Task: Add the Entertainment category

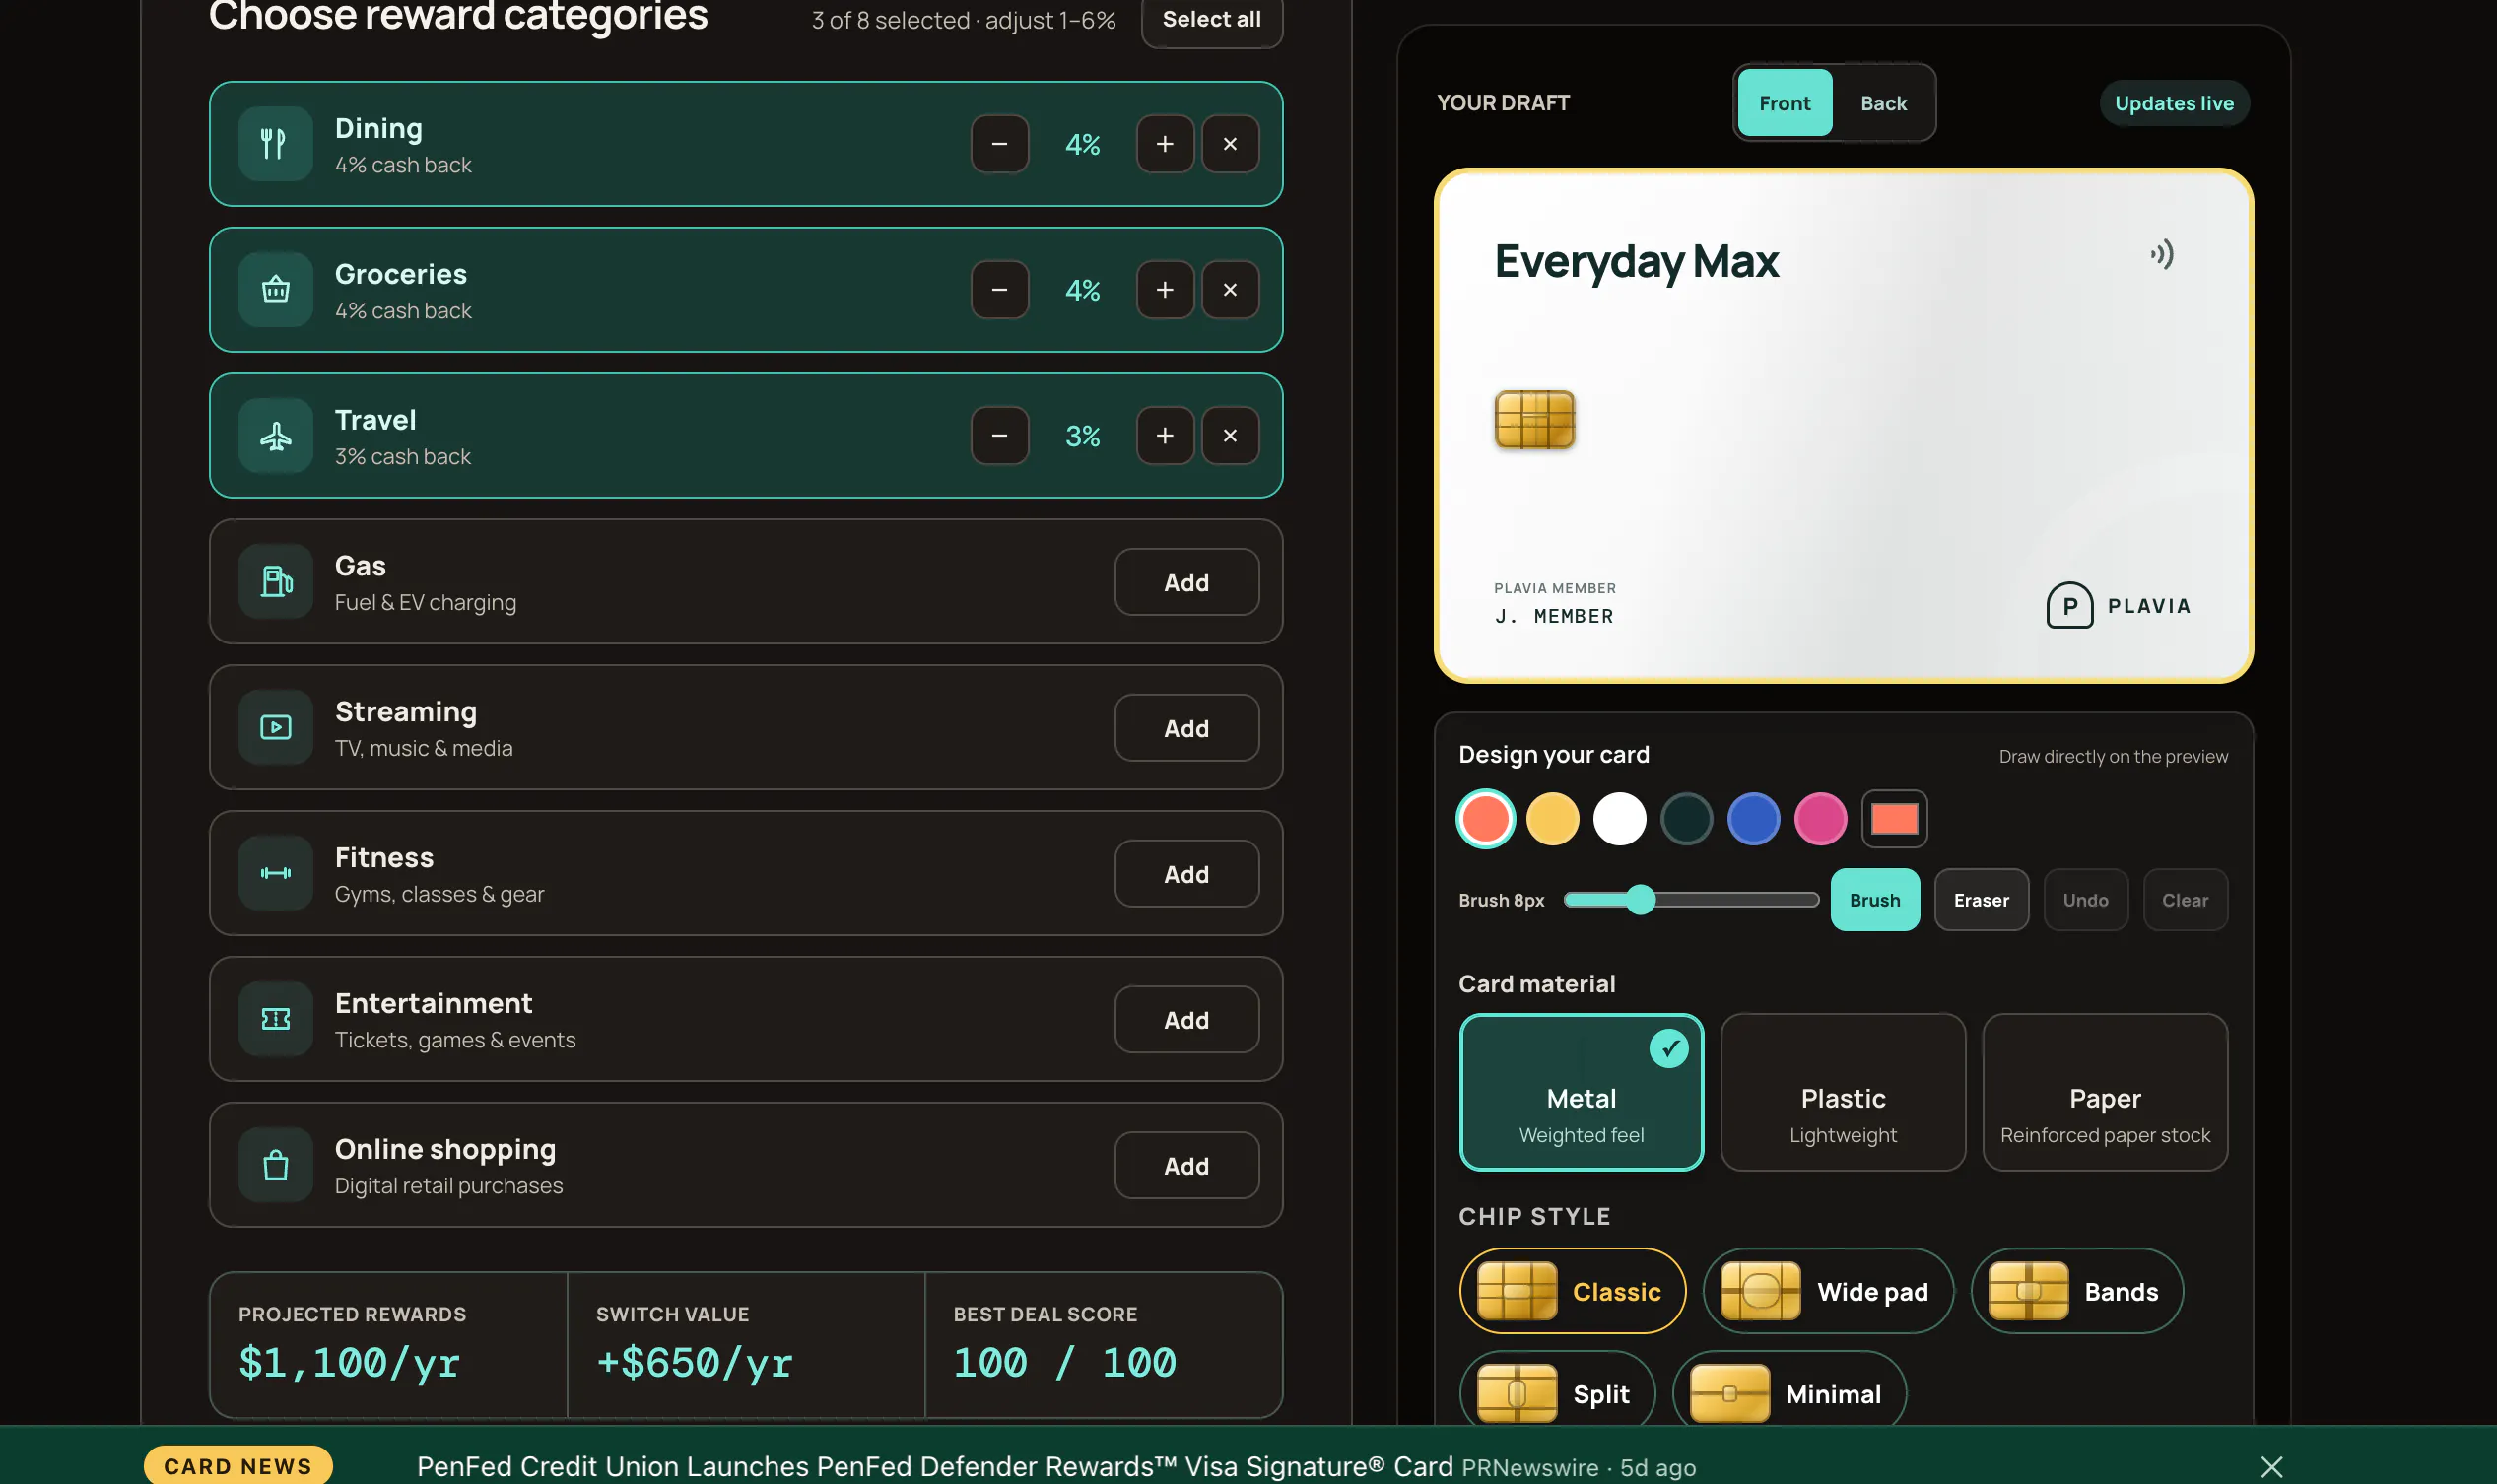Action: (1186, 1020)
